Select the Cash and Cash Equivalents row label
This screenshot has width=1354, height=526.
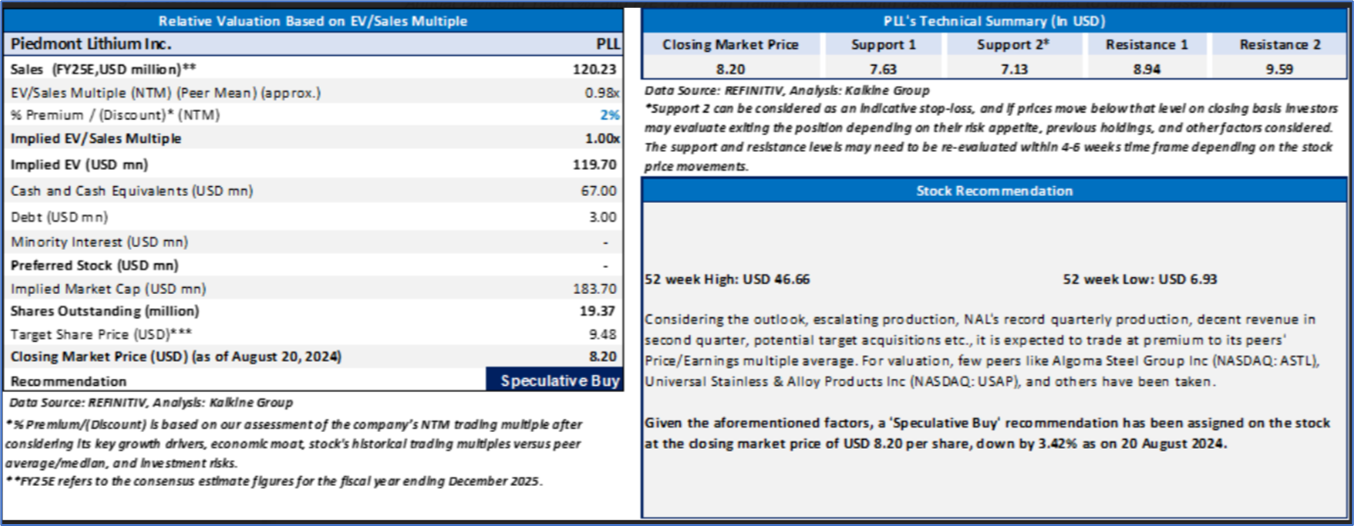point(131,190)
